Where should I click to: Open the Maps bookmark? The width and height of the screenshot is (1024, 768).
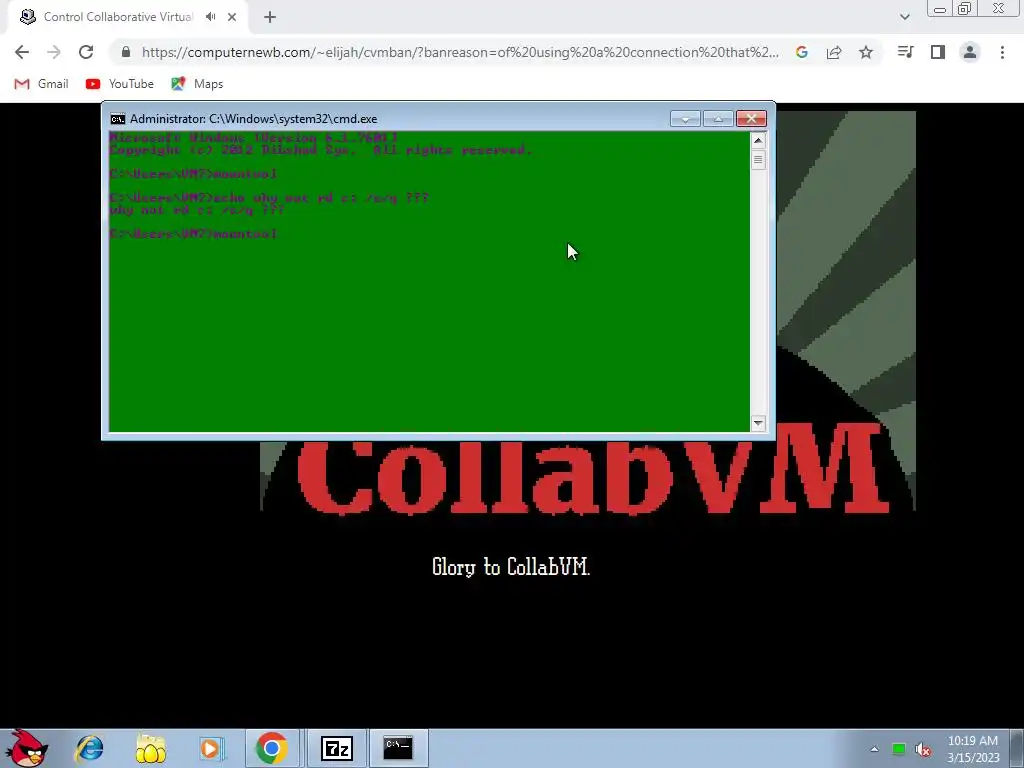(197, 84)
